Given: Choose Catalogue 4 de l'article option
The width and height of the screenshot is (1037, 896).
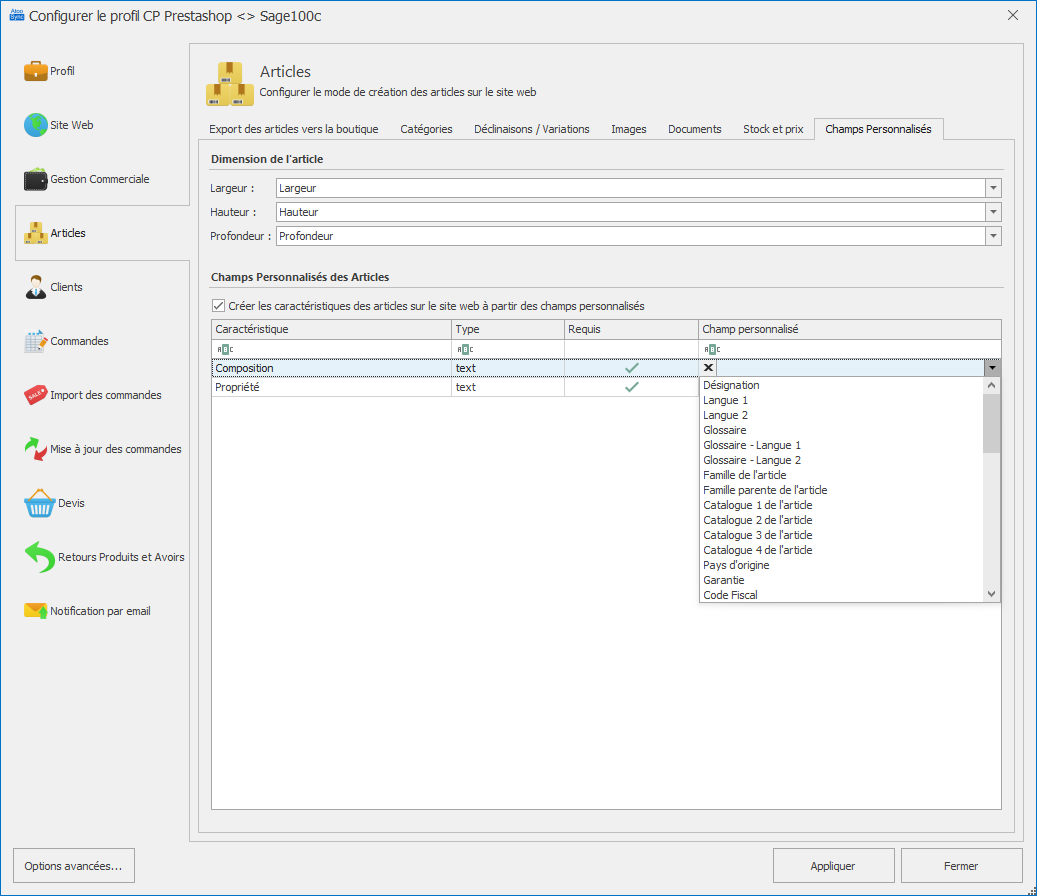Looking at the screenshot, I should pos(841,550).
